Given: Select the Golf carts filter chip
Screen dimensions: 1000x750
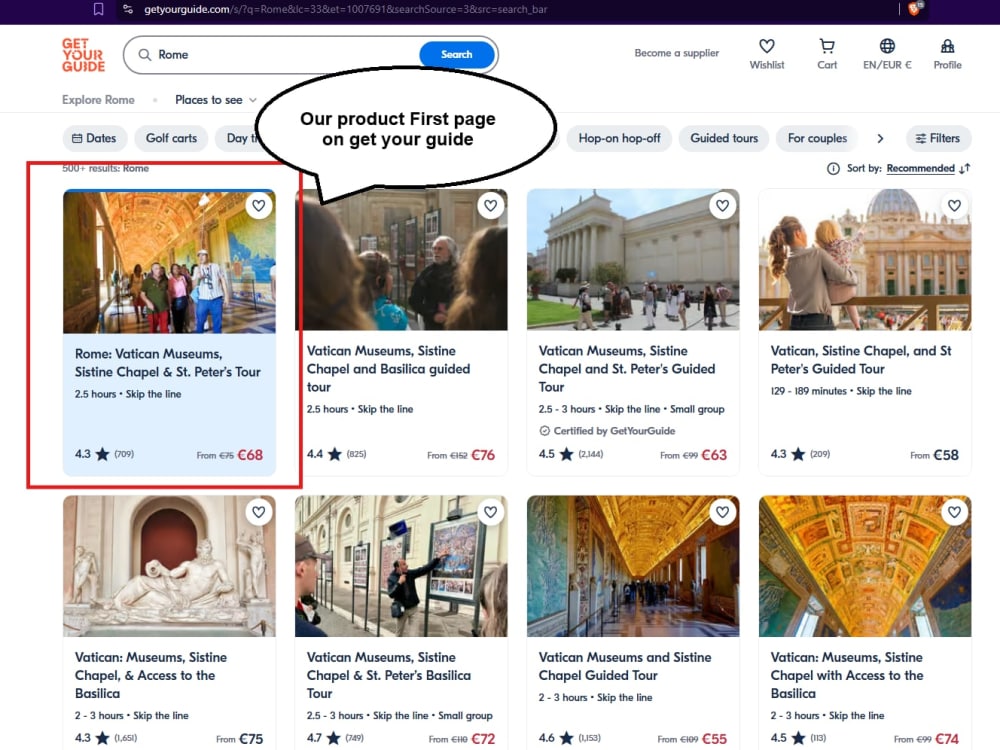Looking at the screenshot, I should (171, 138).
